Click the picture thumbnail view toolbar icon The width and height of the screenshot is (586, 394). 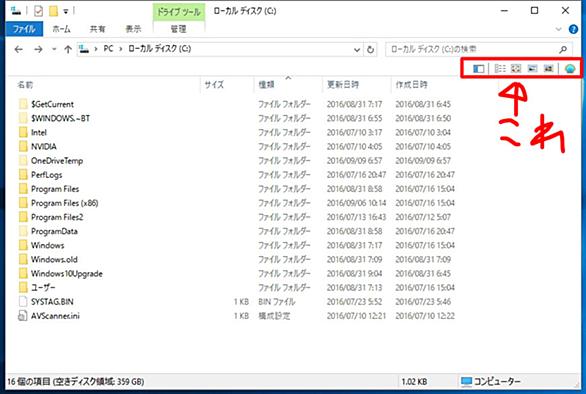click(x=548, y=68)
